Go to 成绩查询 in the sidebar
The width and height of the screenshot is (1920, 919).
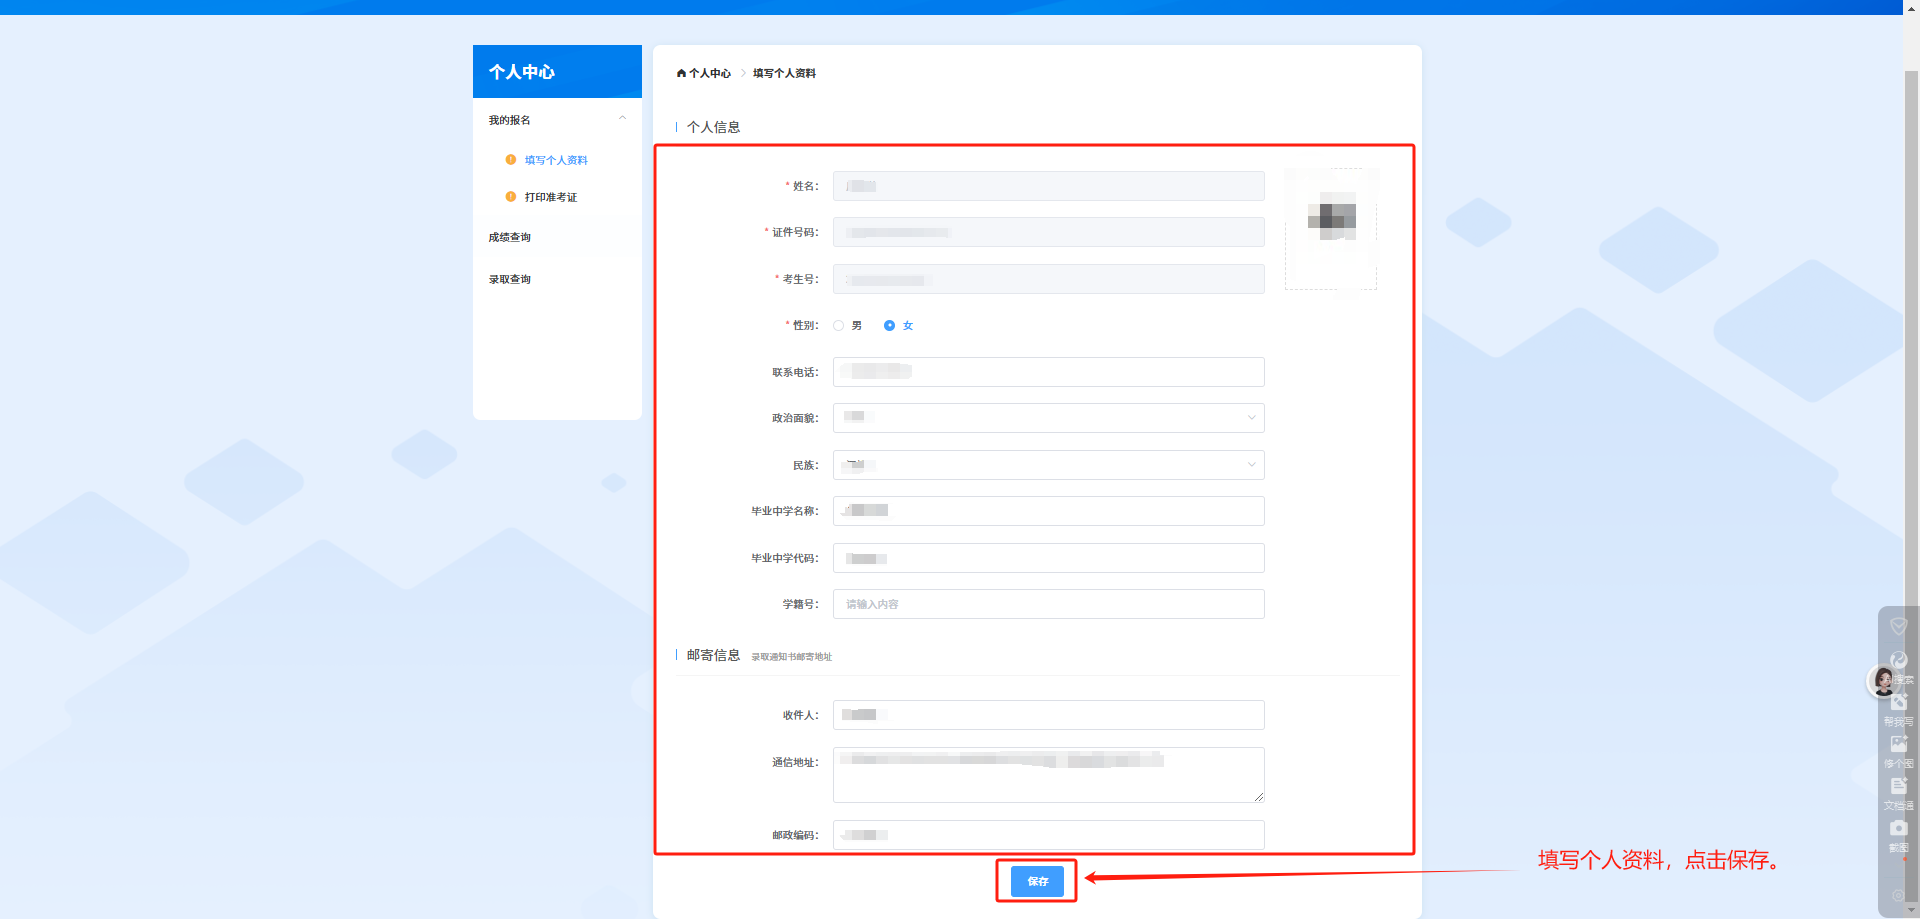pyautogui.click(x=510, y=238)
